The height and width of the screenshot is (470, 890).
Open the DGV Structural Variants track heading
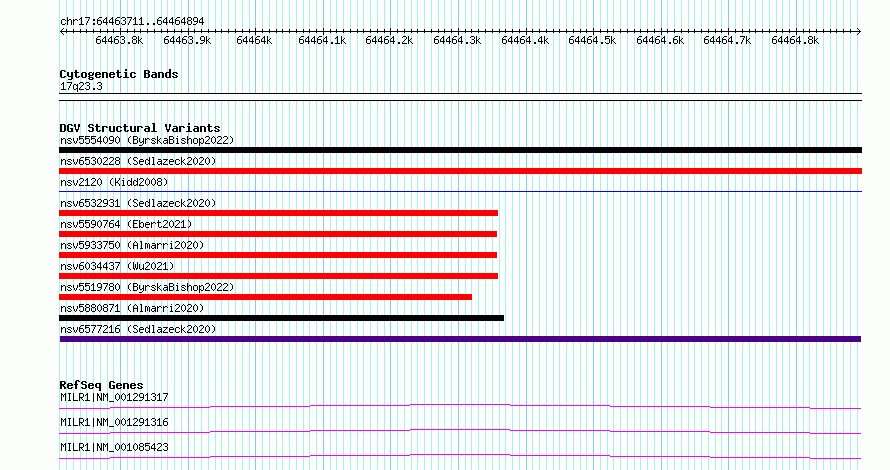[x=140, y=128]
